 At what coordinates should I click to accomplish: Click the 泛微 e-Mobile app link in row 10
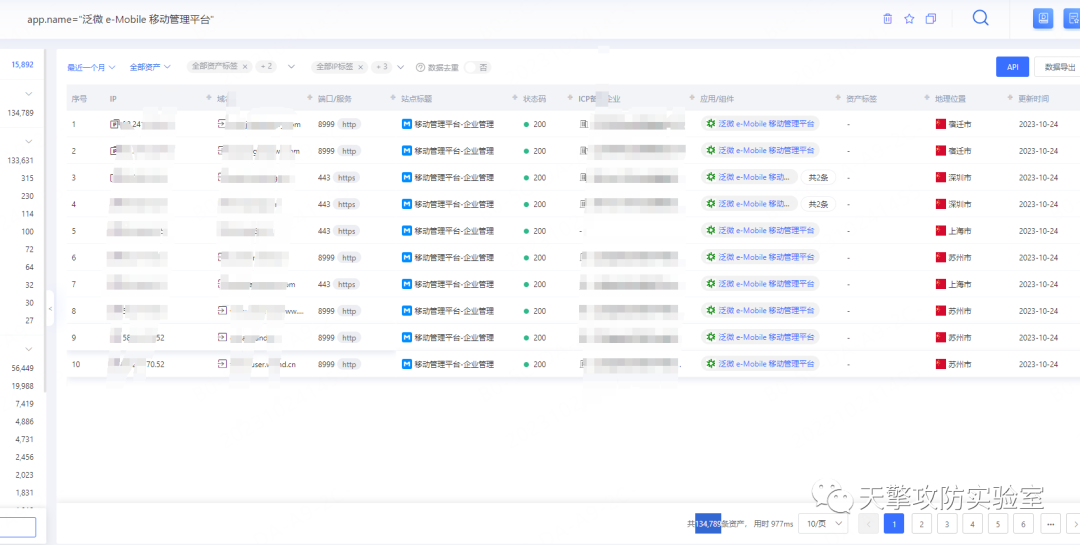point(766,364)
